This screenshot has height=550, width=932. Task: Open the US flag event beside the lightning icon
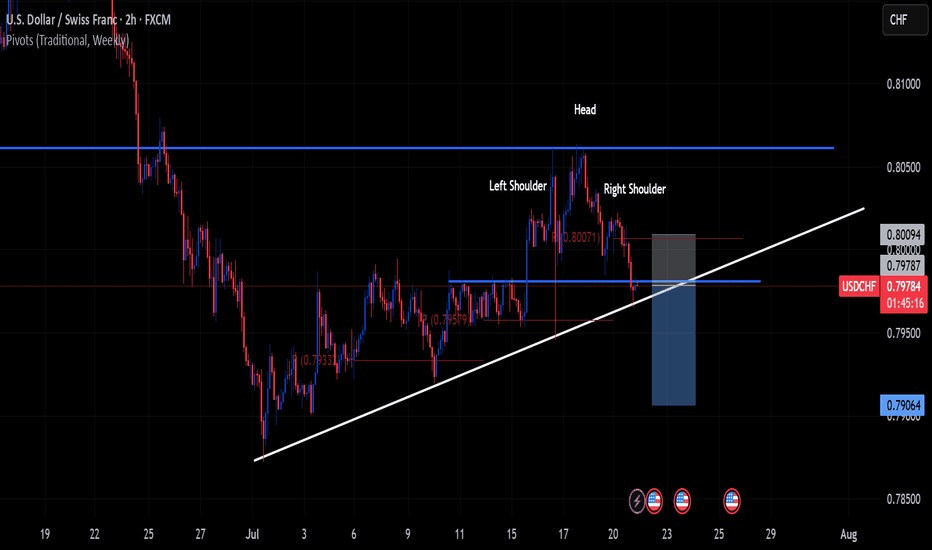654,501
